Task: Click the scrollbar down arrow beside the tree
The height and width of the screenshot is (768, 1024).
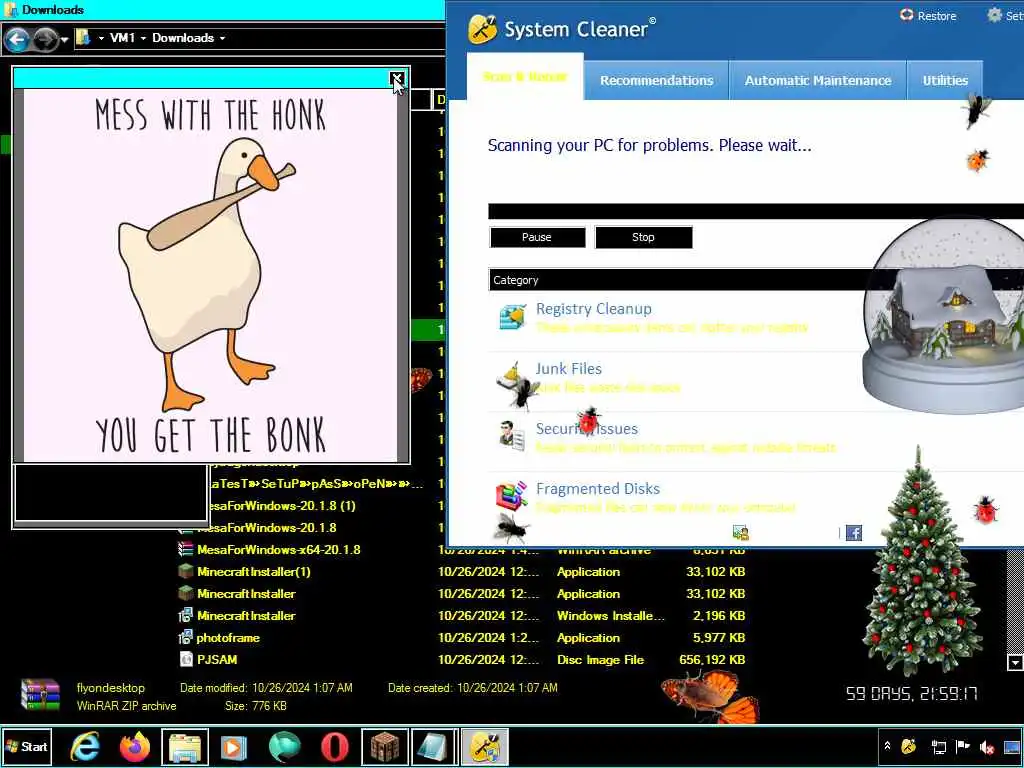Action: coord(1015,662)
